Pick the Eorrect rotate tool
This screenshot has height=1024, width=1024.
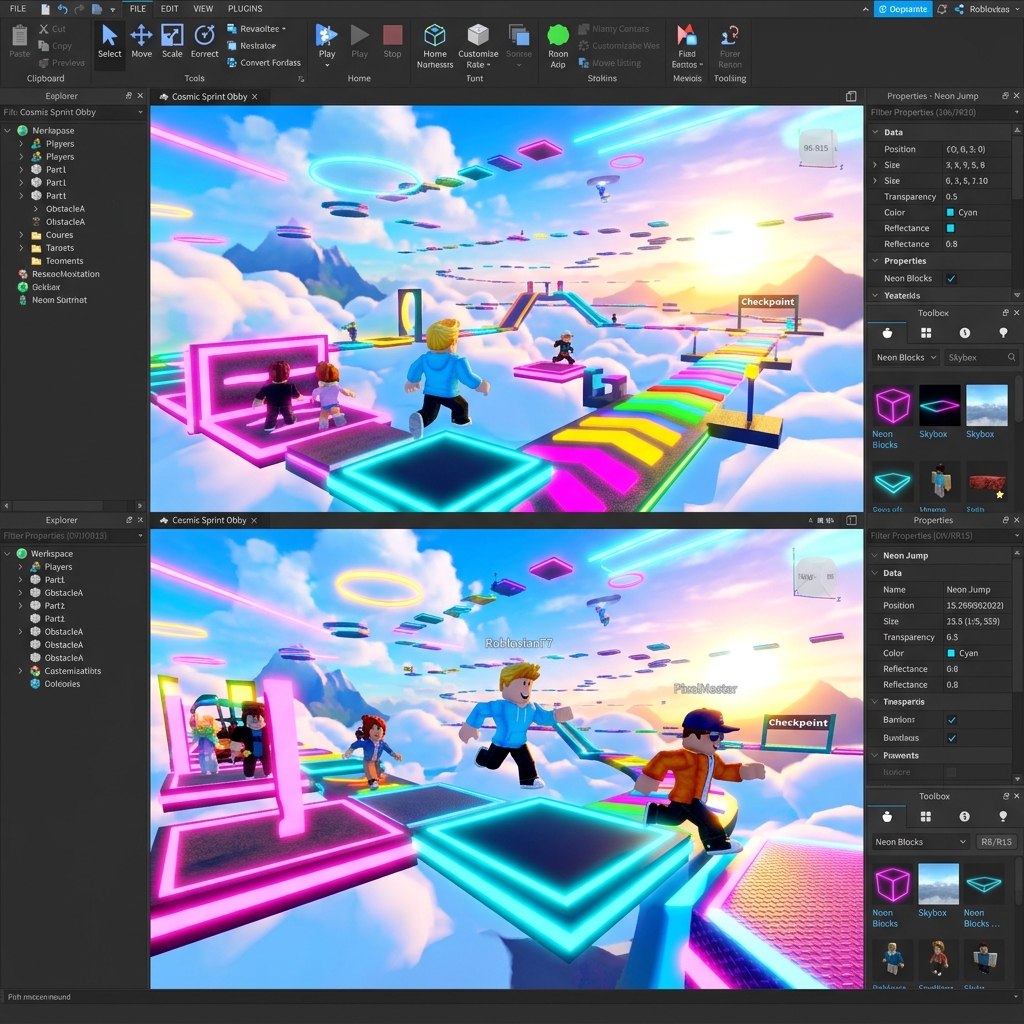click(204, 41)
